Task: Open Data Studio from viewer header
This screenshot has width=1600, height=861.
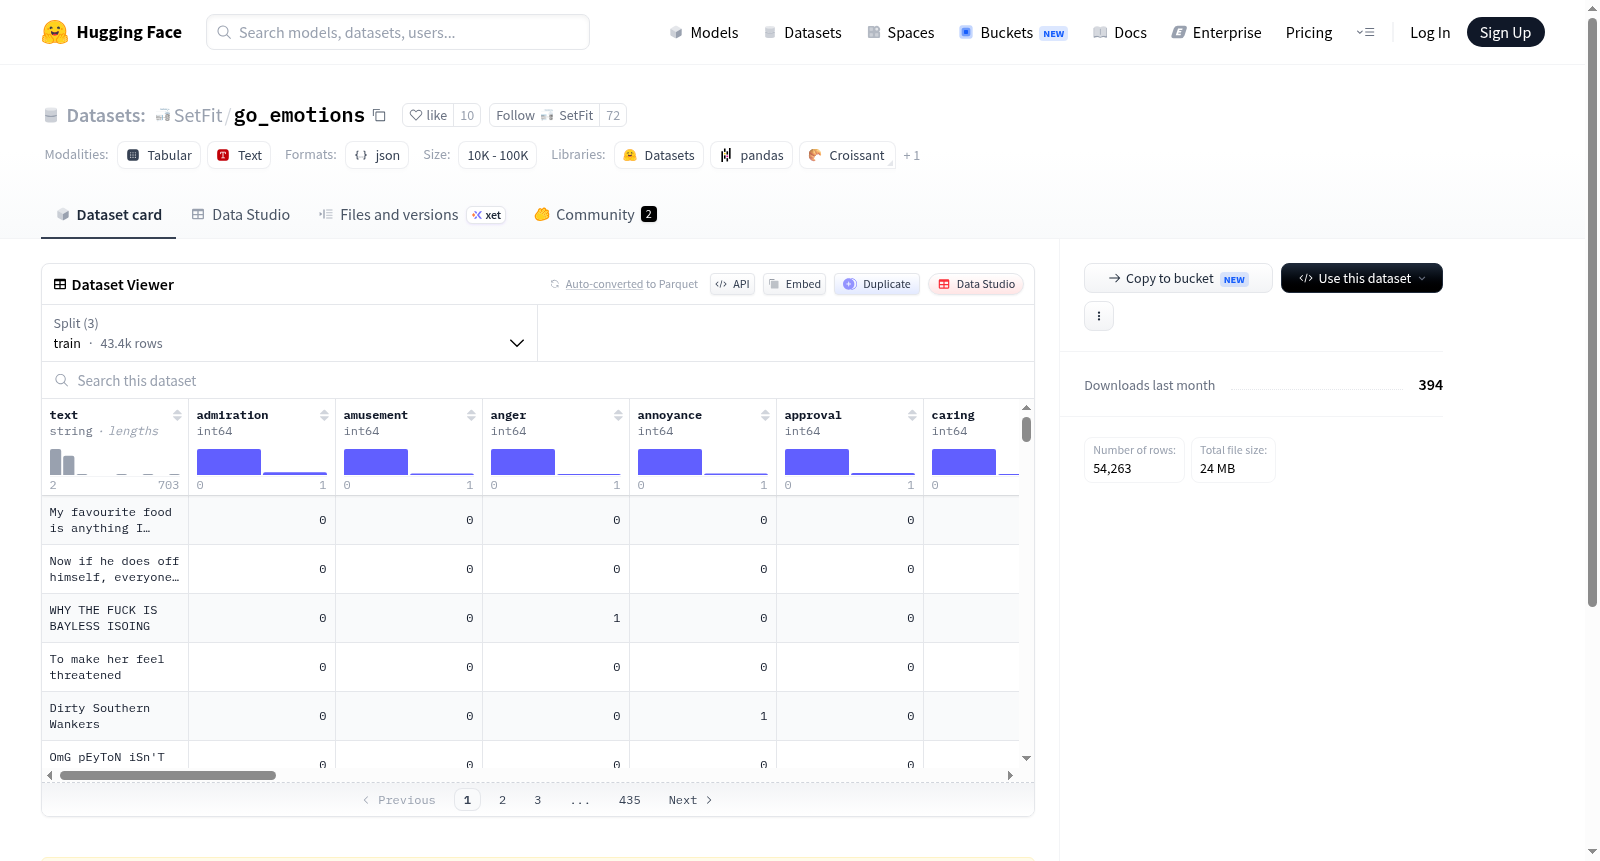Action: (976, 284)
